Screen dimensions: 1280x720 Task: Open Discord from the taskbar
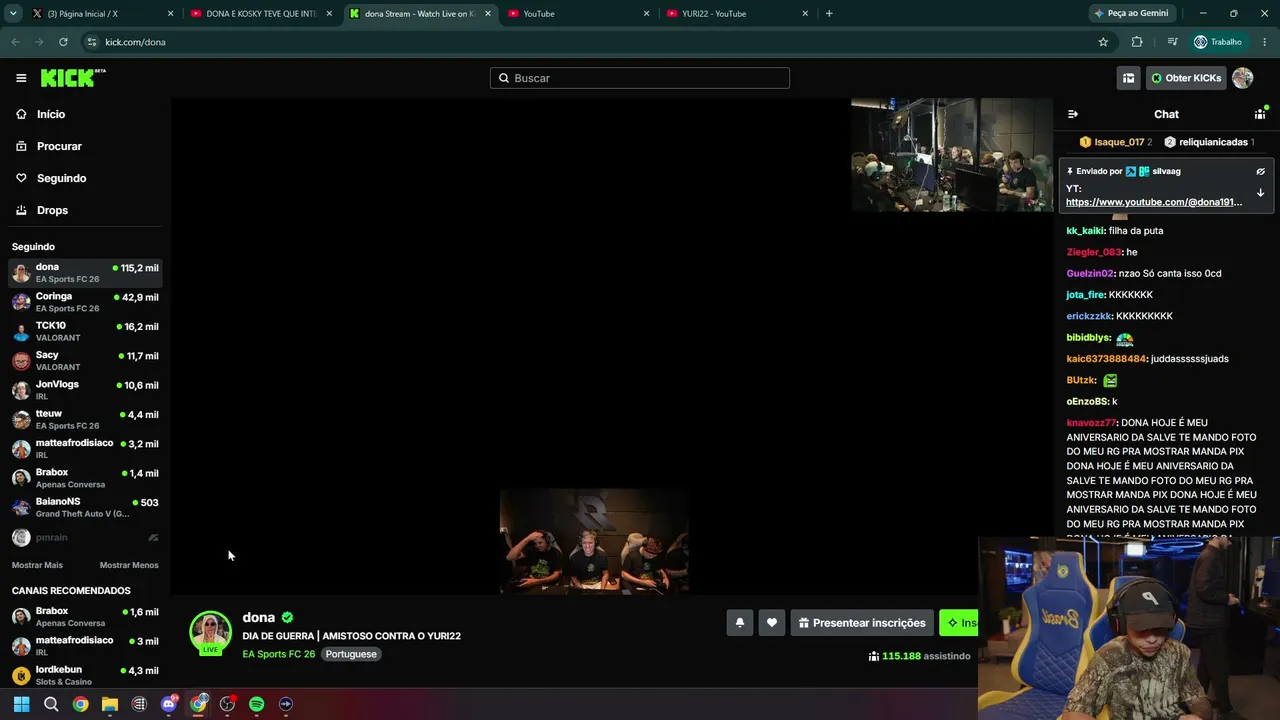(169, 704)
